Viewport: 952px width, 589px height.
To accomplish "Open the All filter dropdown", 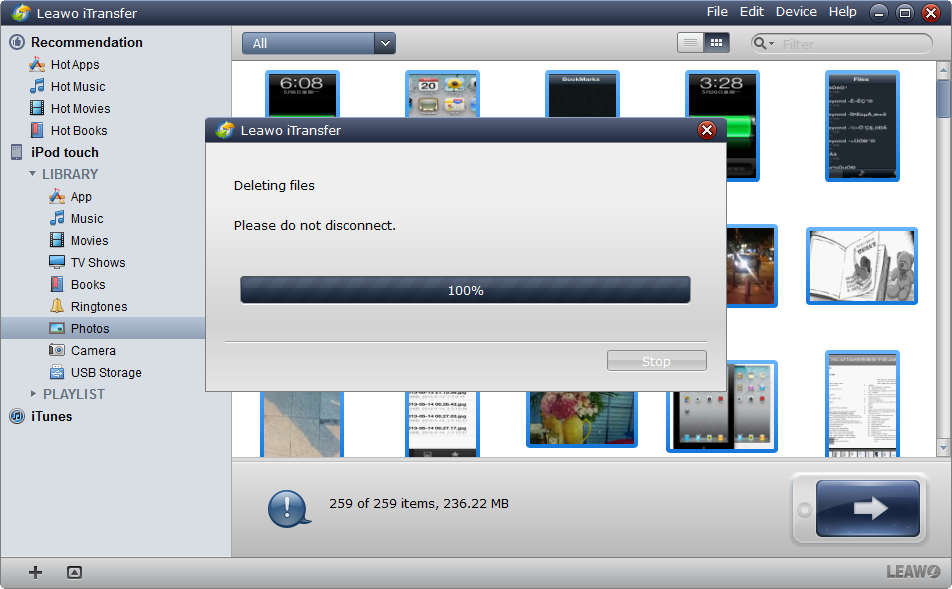I will point(319,43).
